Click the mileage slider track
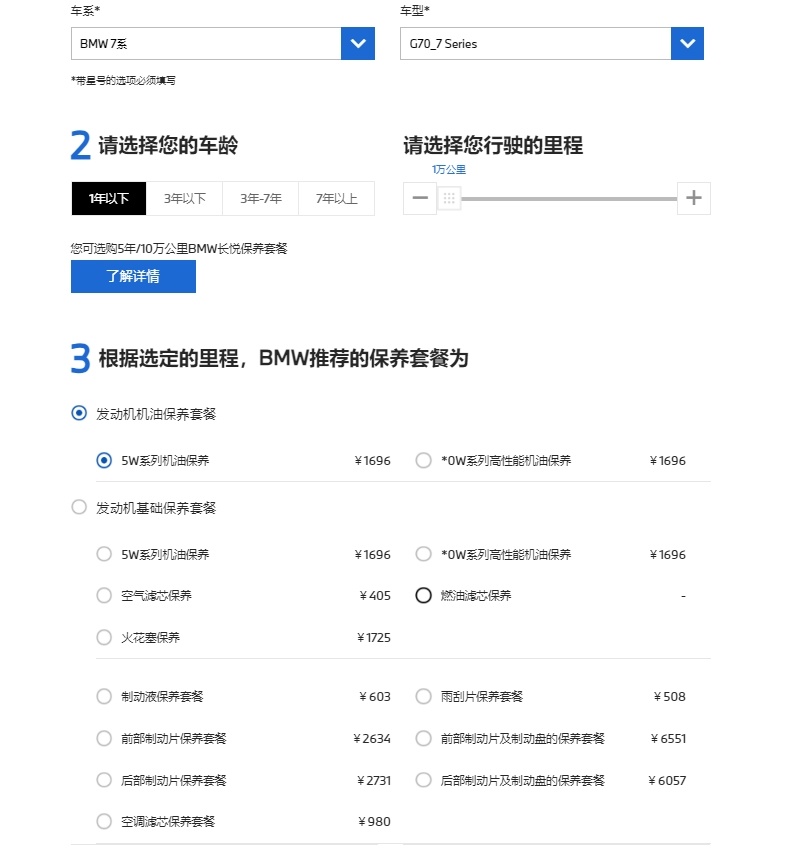 tap(569, 198)
